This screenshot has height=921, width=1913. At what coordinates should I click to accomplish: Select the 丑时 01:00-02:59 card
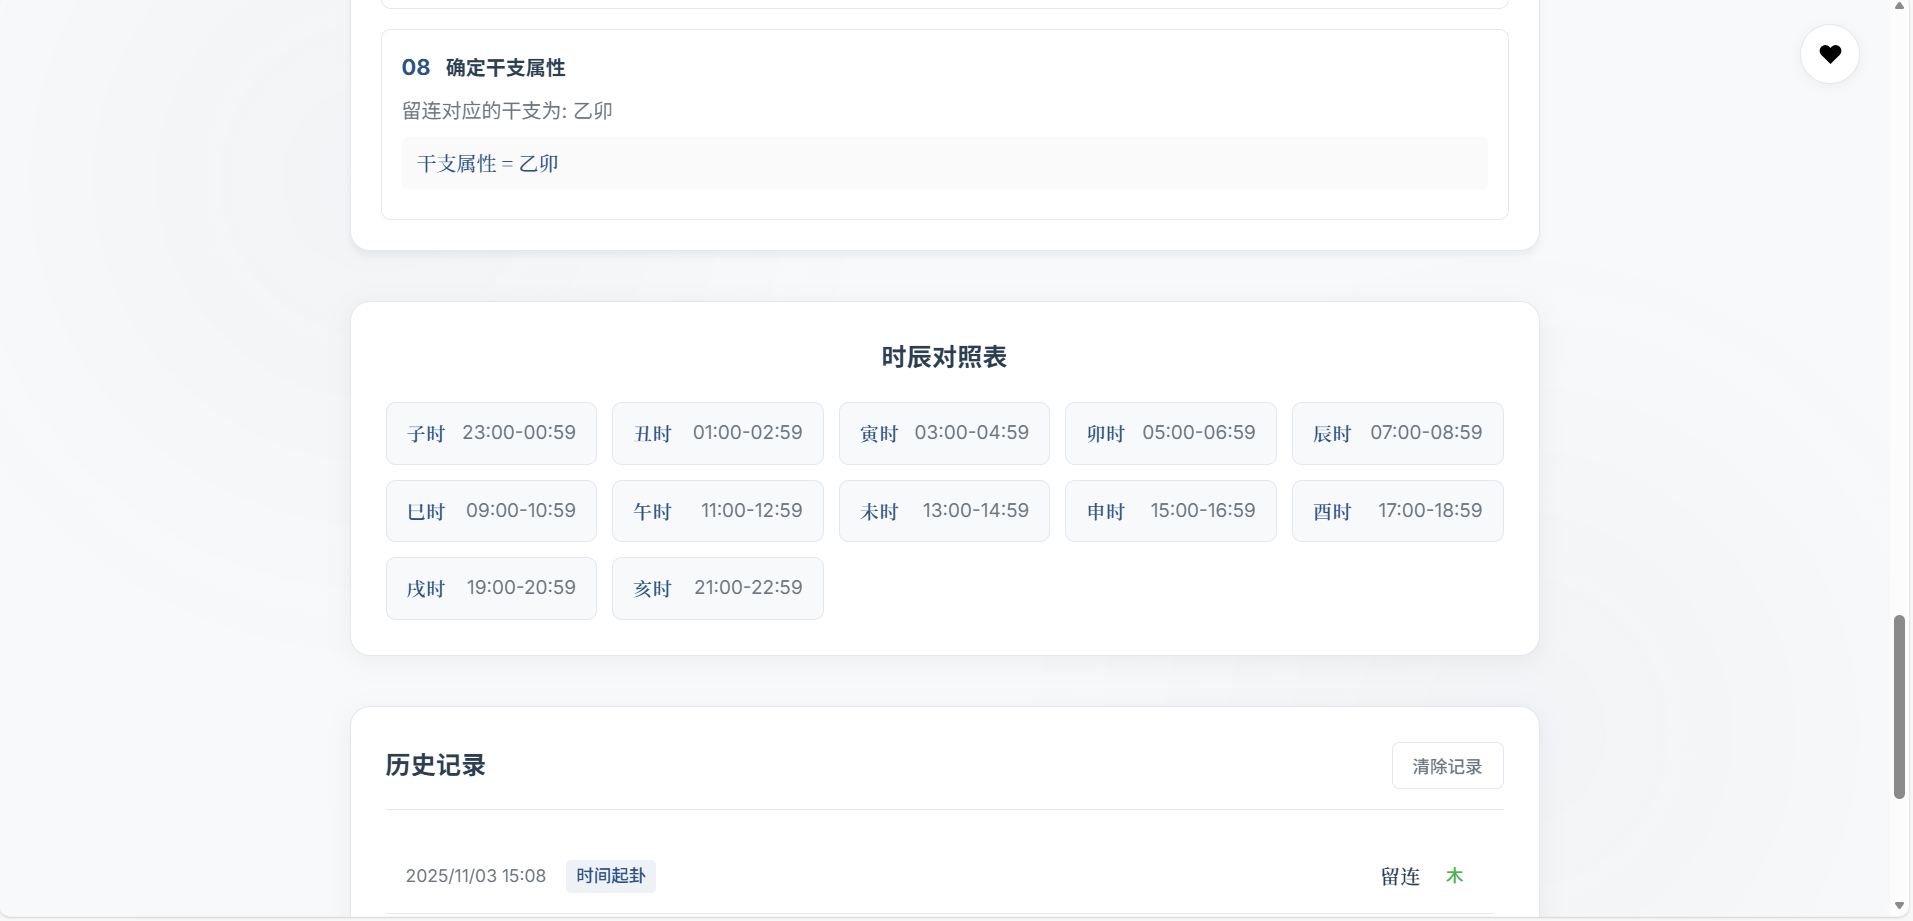717,434
